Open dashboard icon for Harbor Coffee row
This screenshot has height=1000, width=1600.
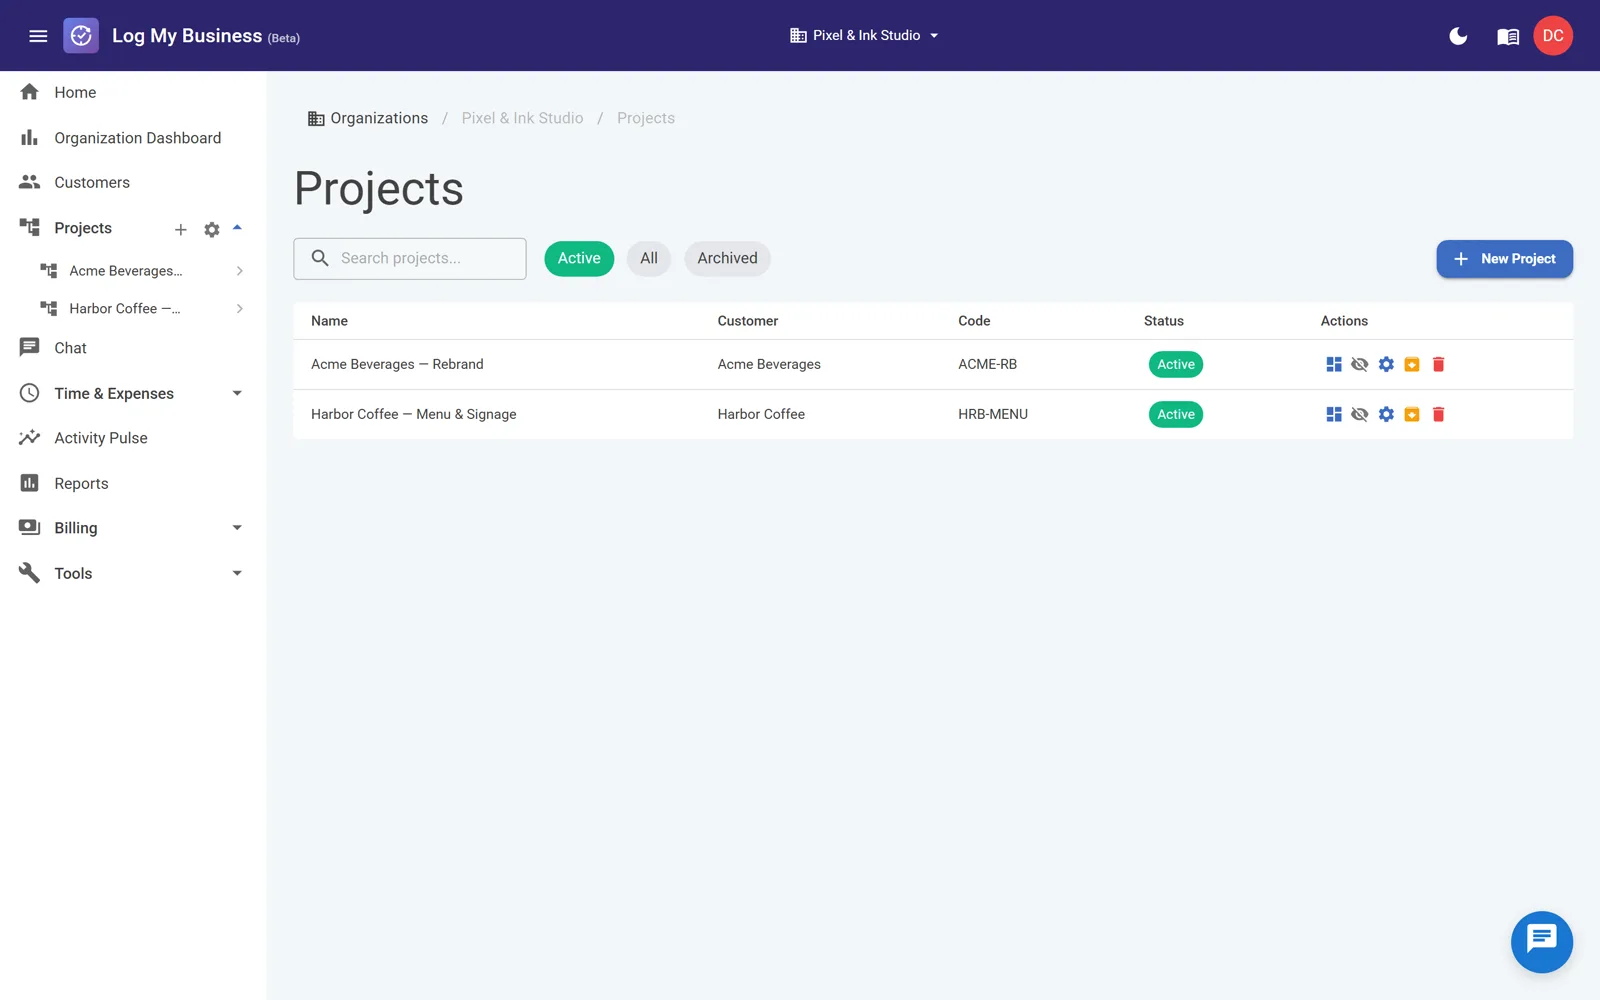1333,414
